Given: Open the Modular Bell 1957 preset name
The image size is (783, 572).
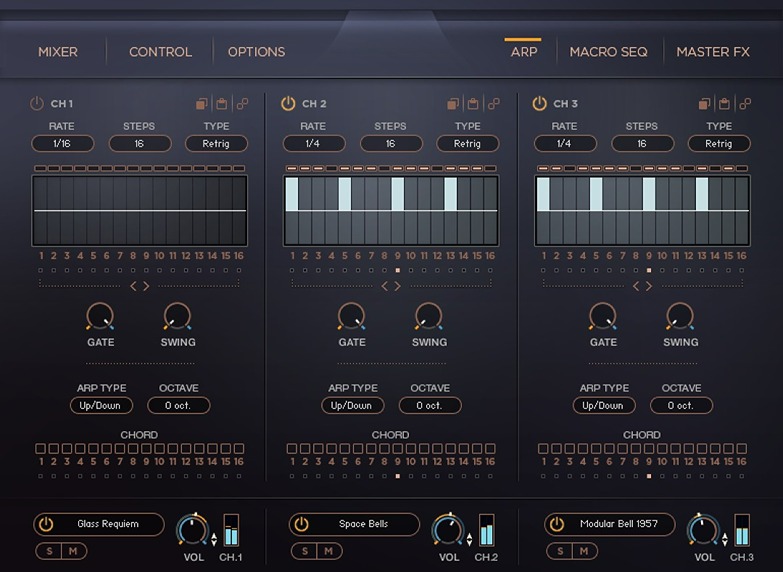Looking at the screenshot, I should (x=619, y=524).
